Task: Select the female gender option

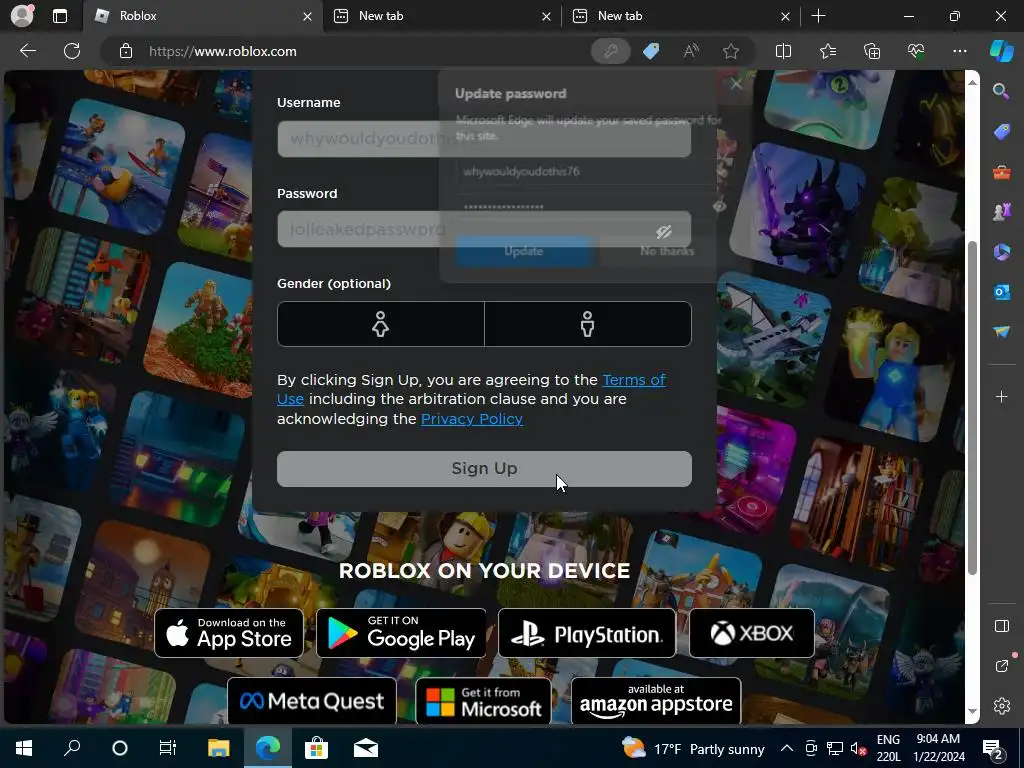Action: (381, 324)
